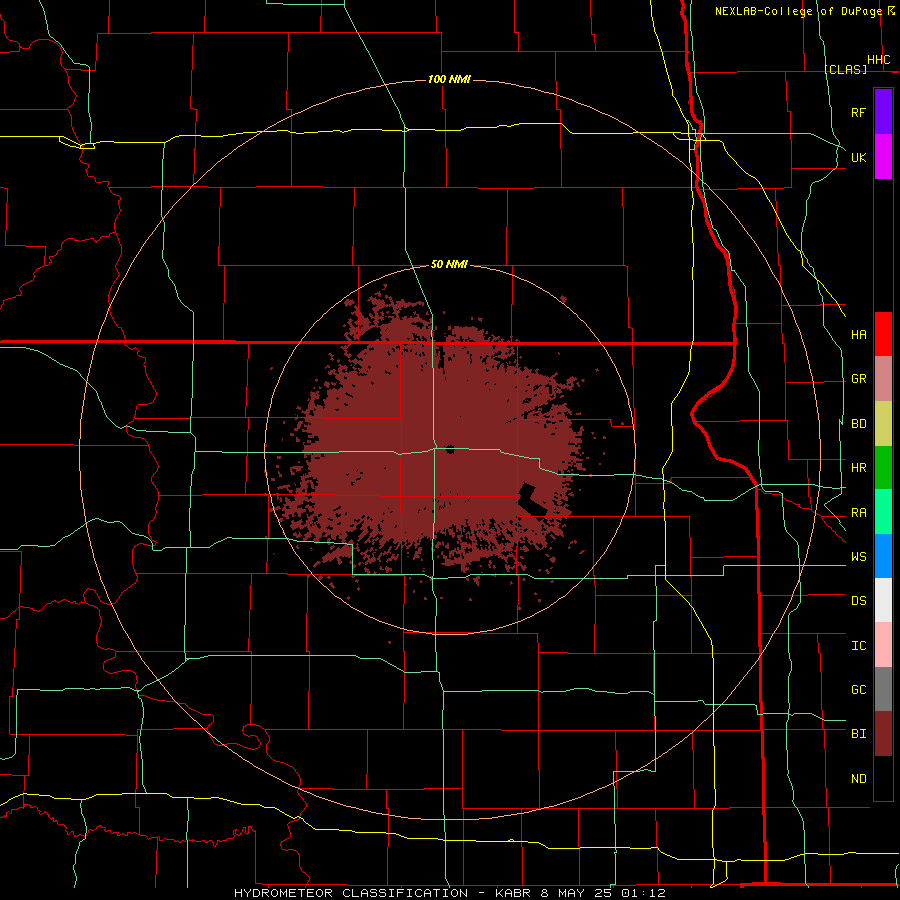Click the 8 MAY 25 date text
This screenshot has width=900, height=900.
coord(576,893)
